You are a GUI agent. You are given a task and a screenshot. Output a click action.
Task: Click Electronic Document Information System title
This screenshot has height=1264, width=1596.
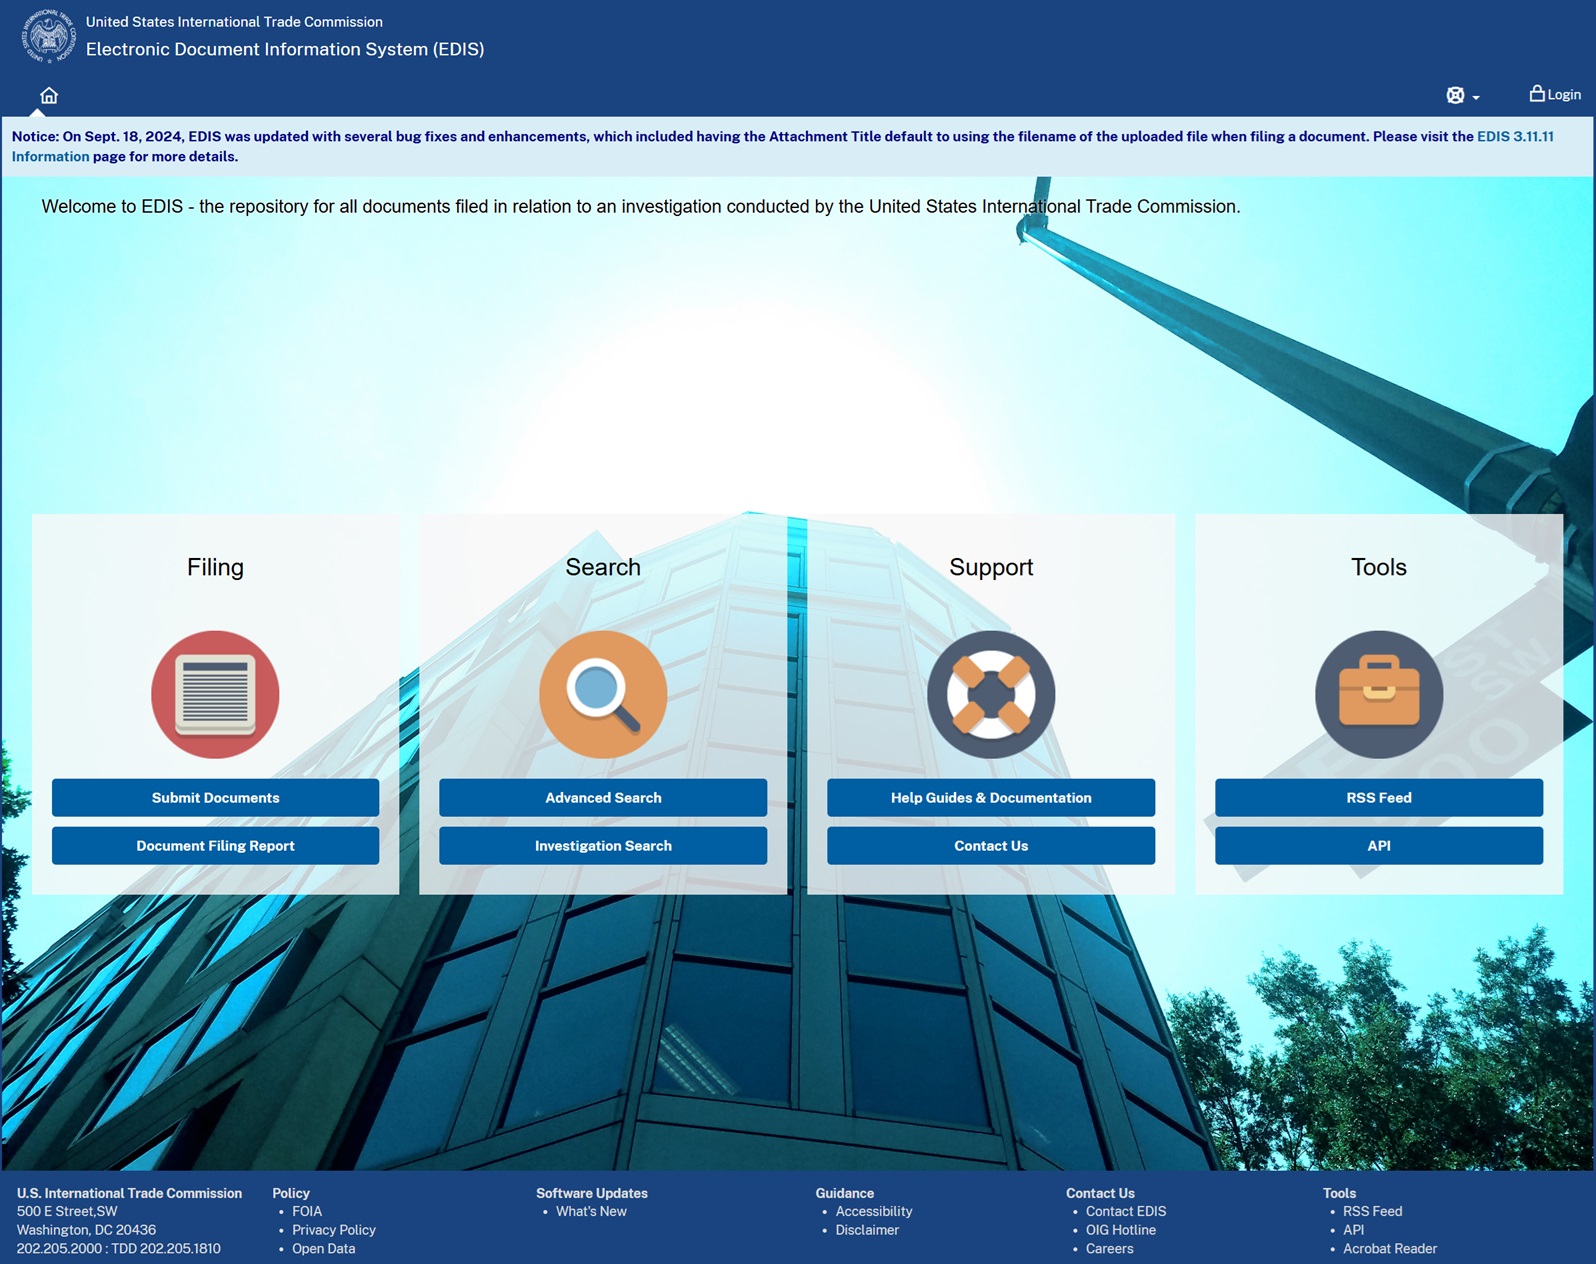pos(285,49)
